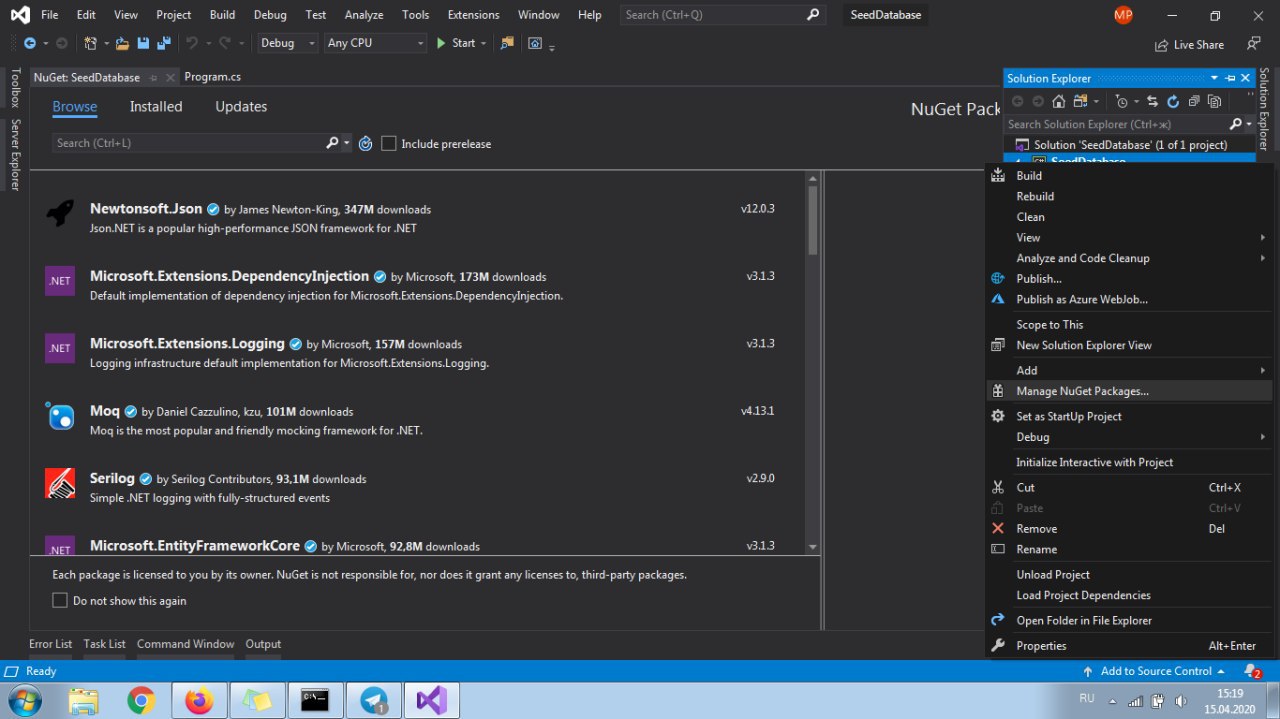Open Windows Explorer from the taskbar
1280x719 pixels.
pyautogui.click(x=84, y=701)
